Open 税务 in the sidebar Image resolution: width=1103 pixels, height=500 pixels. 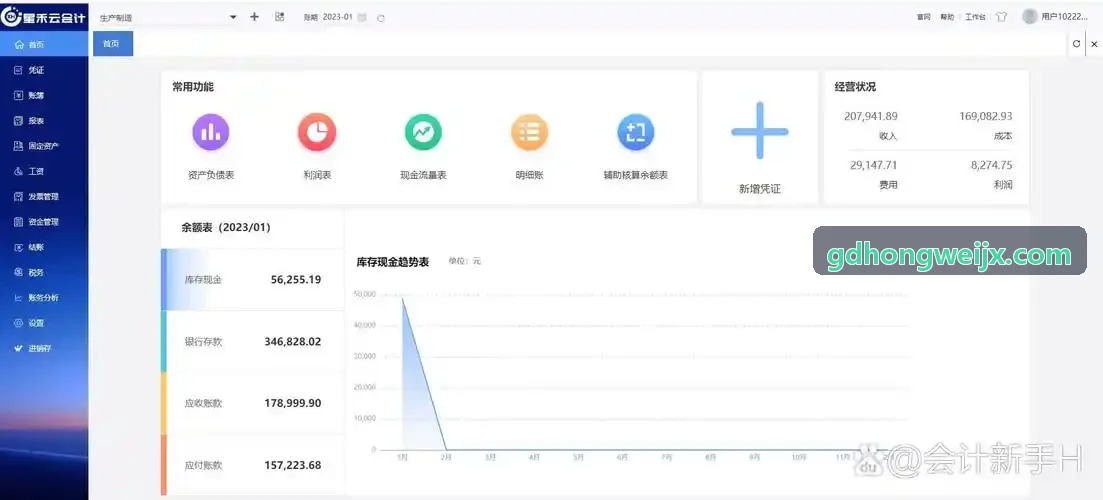[44, 273]
